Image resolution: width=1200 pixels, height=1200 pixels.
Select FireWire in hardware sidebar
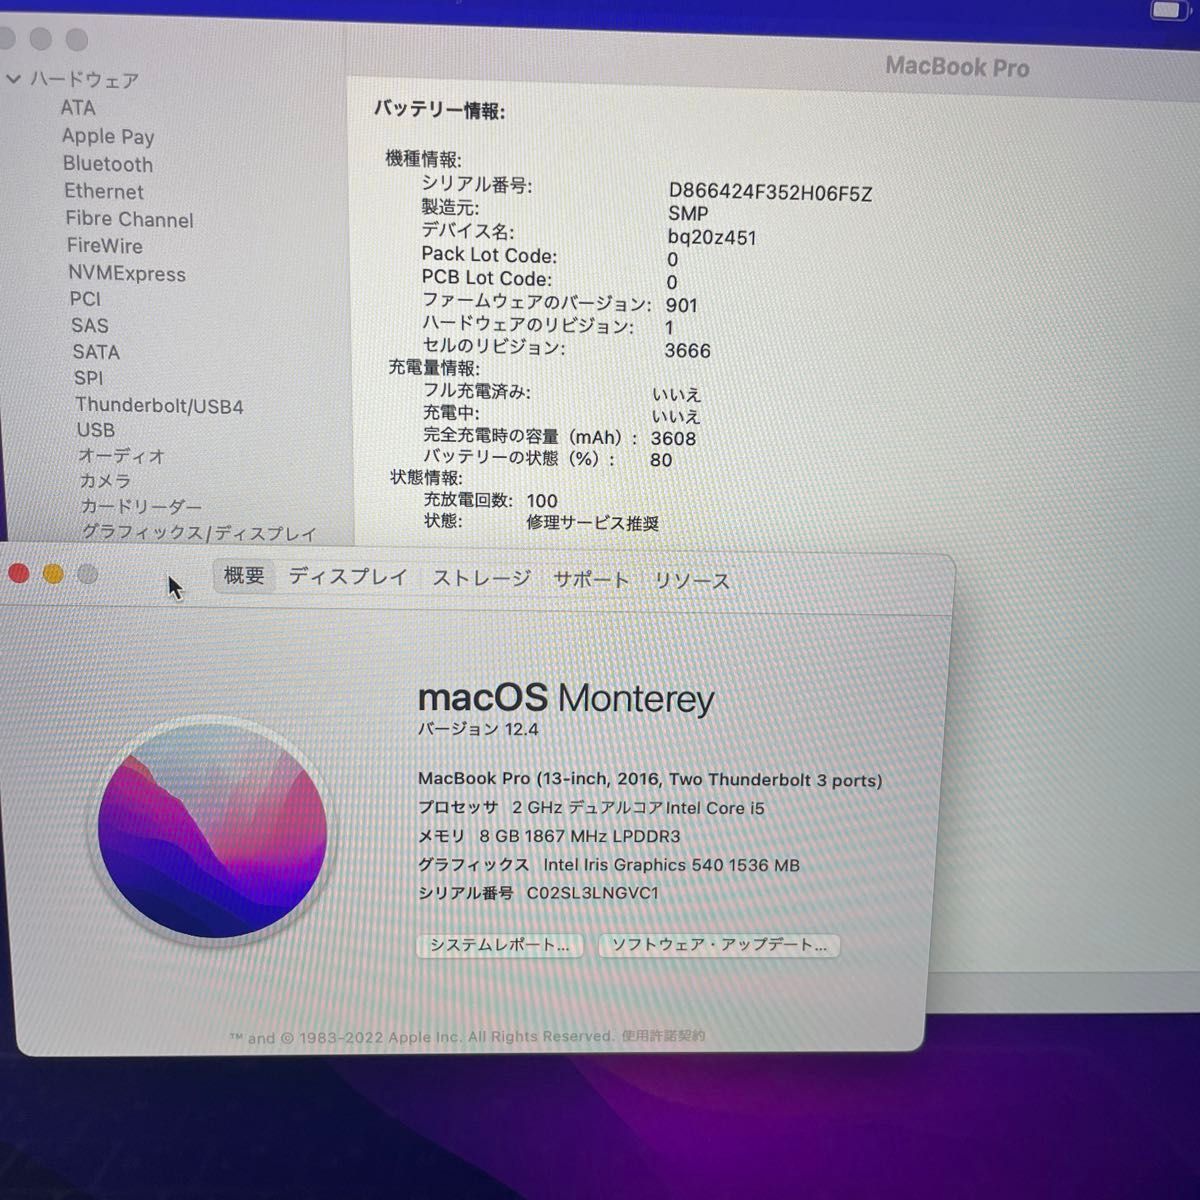pos(105,246)
